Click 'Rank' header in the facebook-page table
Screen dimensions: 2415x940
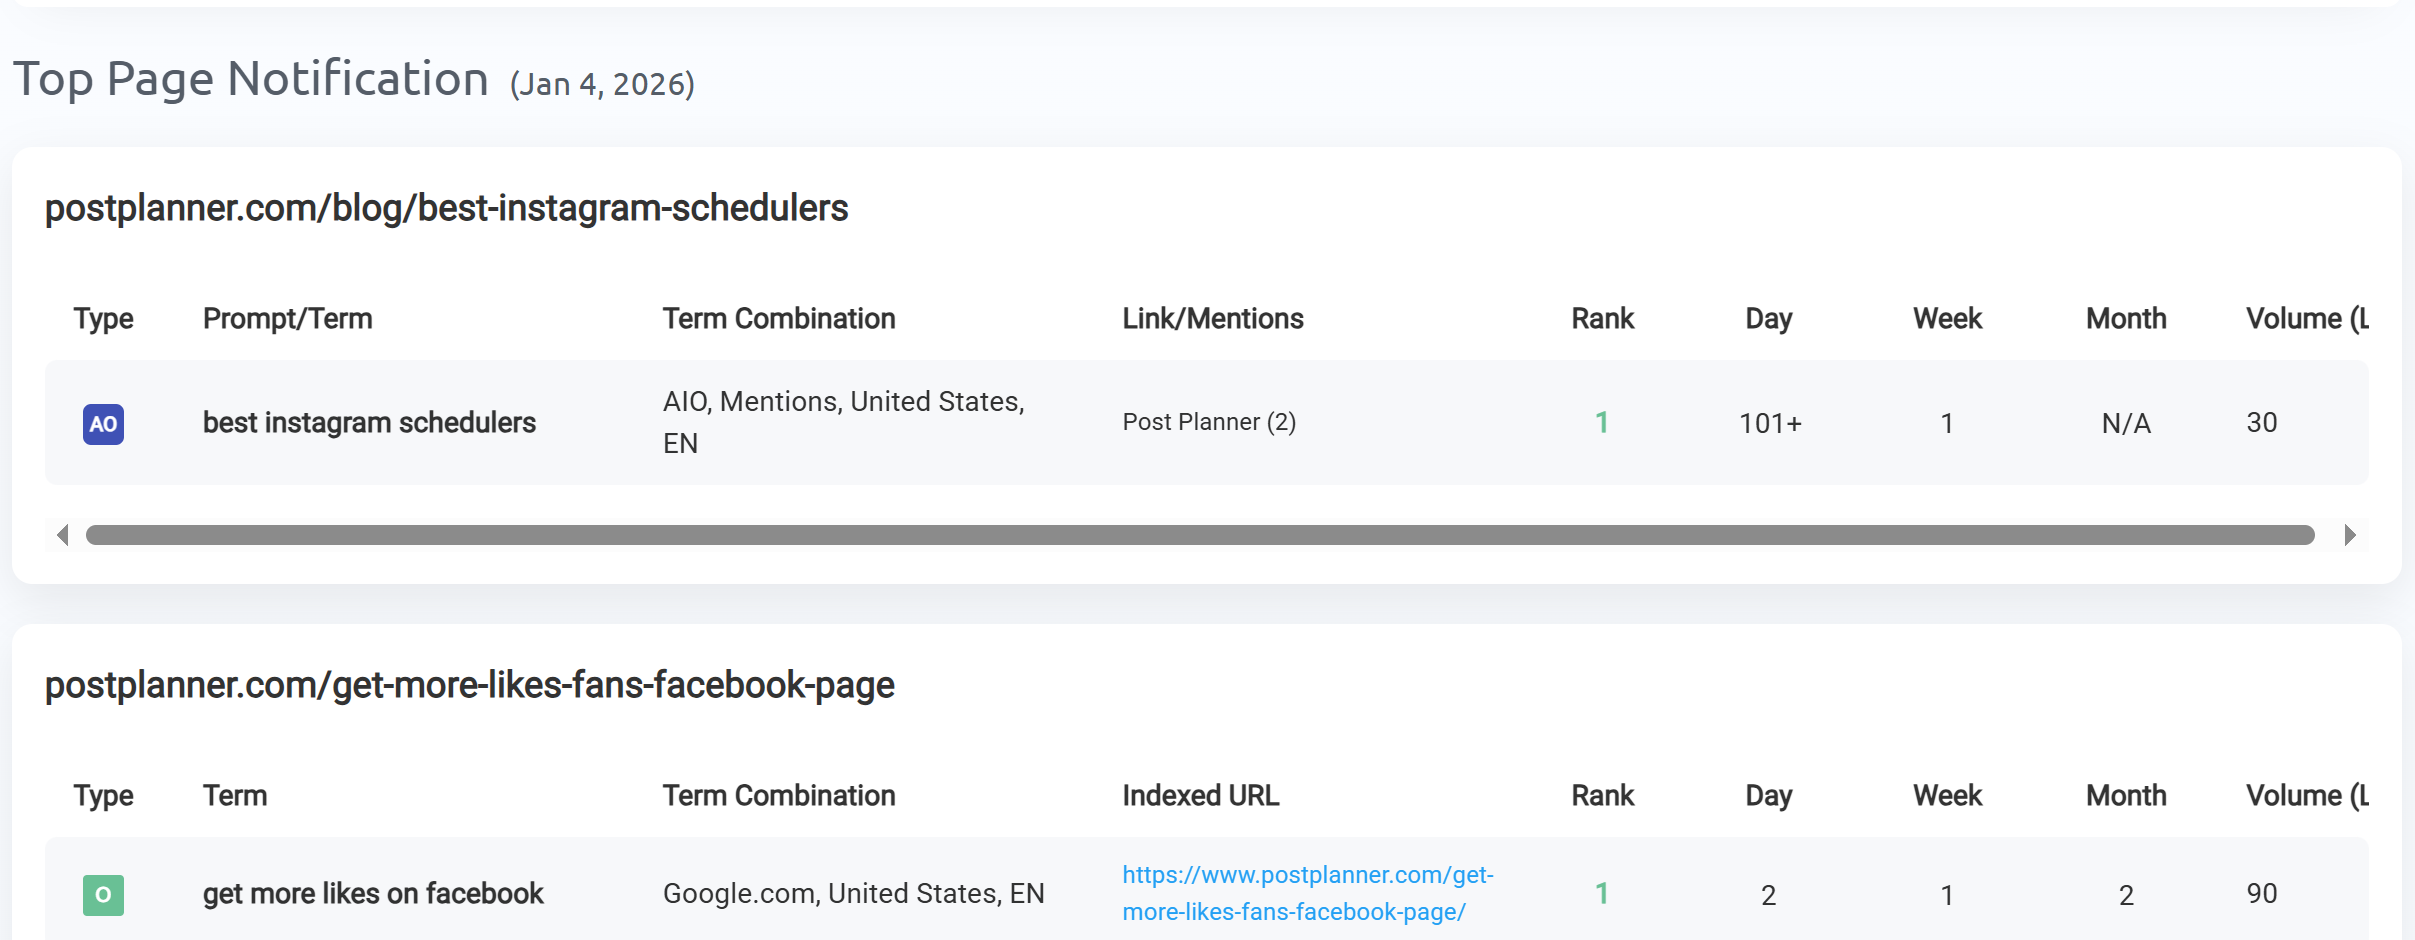1603,795
